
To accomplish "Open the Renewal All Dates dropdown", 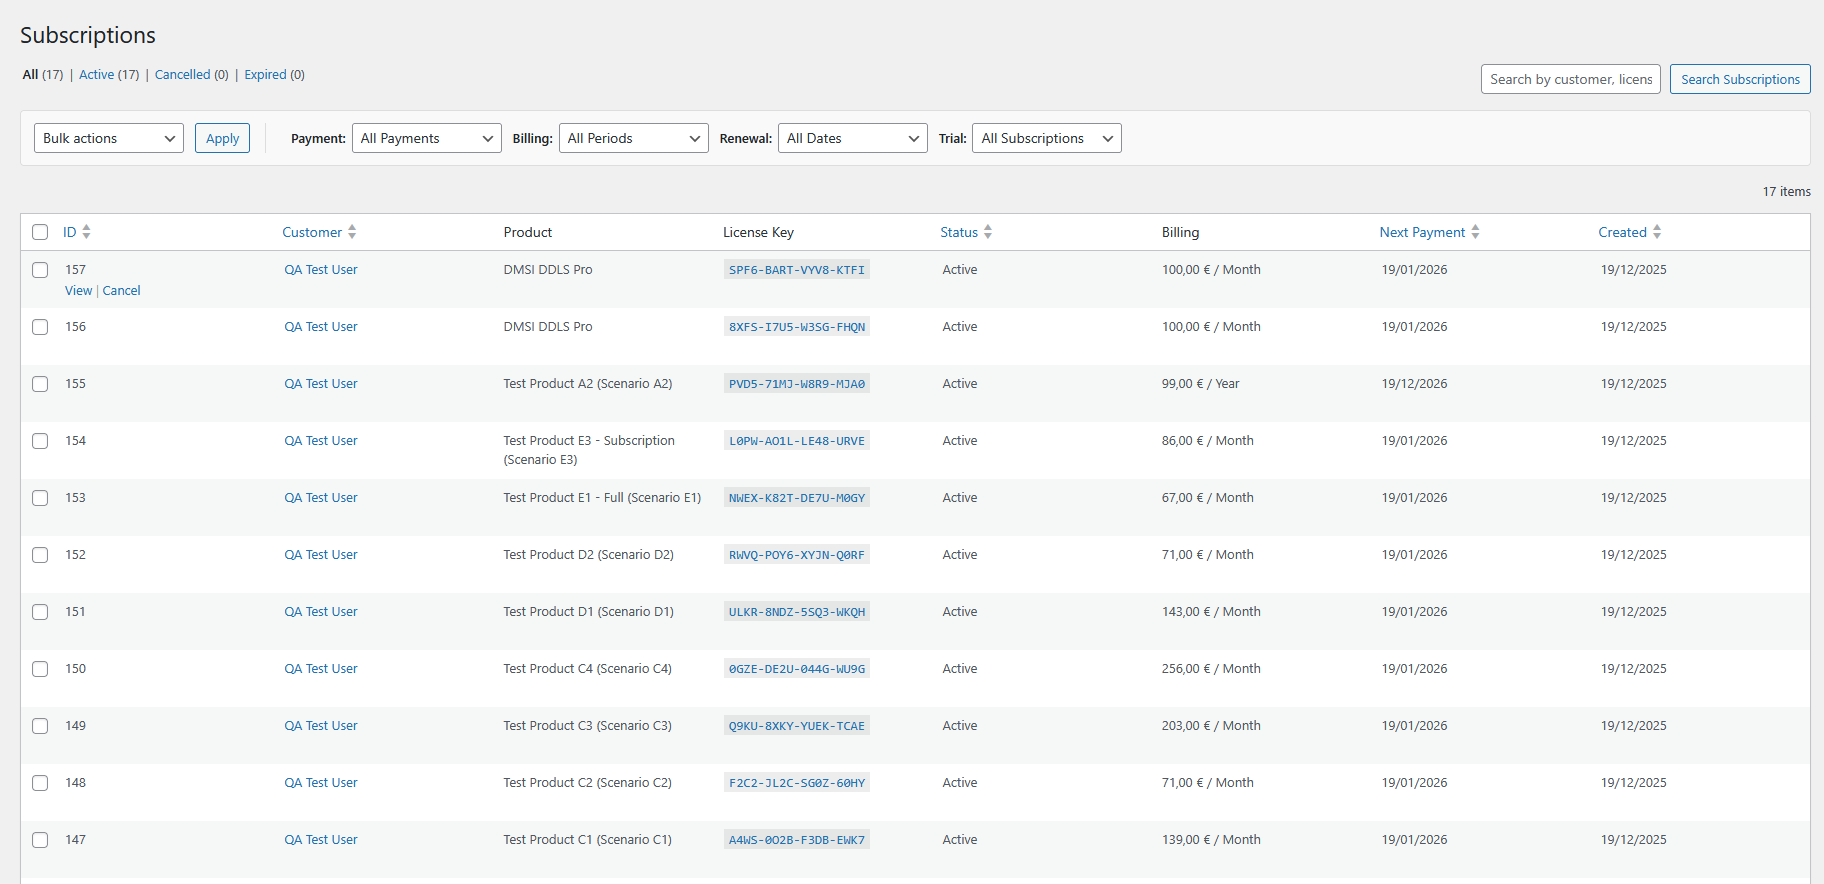I will tap(853, 138).
